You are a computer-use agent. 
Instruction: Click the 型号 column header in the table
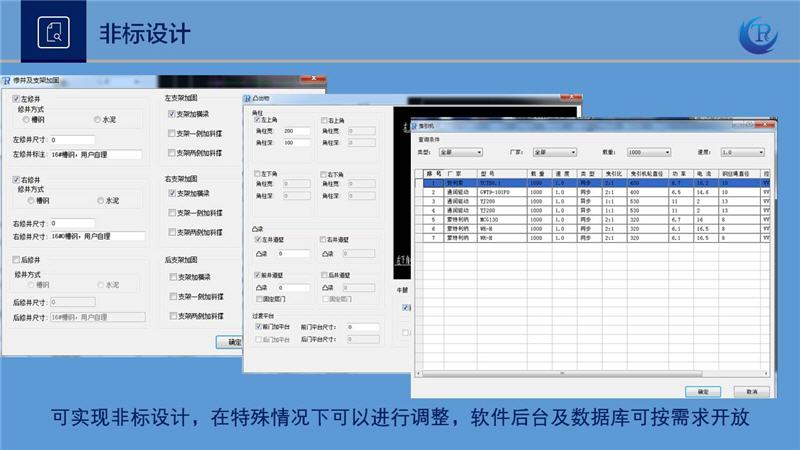pyautogui.click(x=489, y=174)
